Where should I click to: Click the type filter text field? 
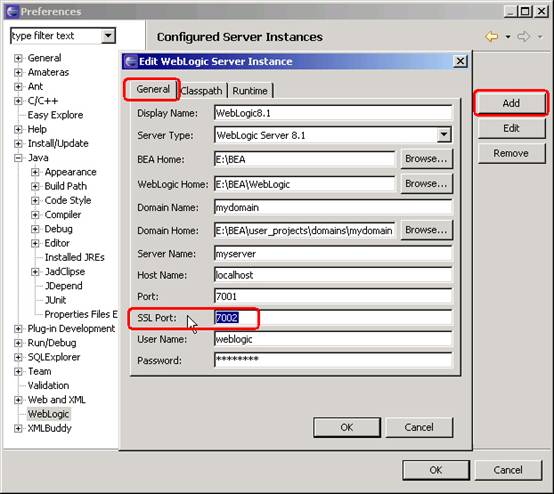coord(56,36)
